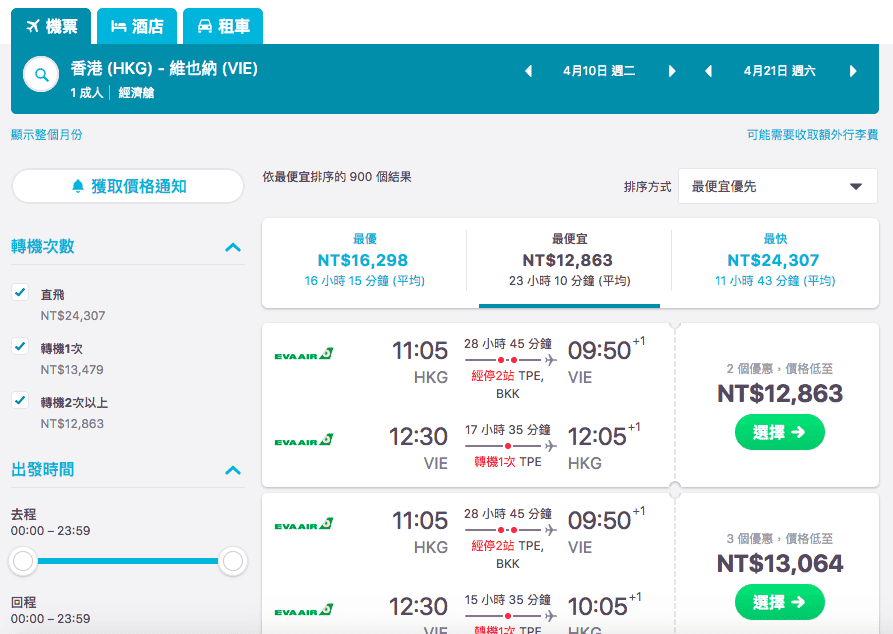Click EVA Air logo on second card's 11:05 flight
The height and width of the screenshot is (634, 893).
pos(304,524)
